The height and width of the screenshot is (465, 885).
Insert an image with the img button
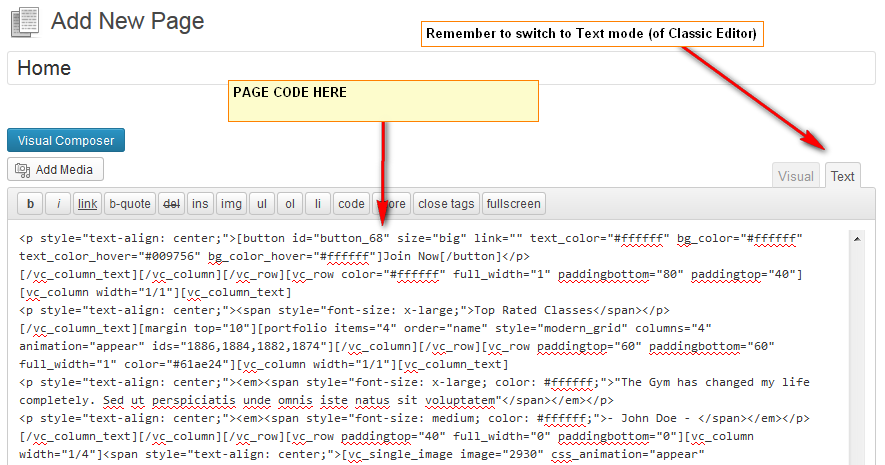pos(231,204)
